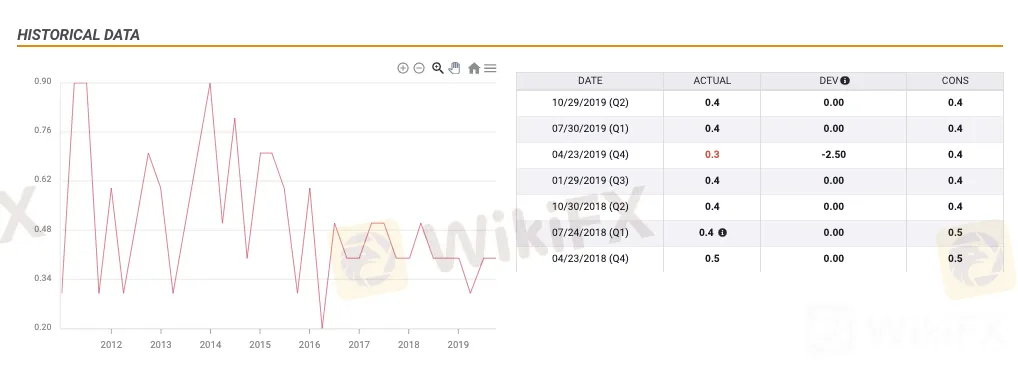Select the 04/23/2019 (Q4) date cell
This screenshot has width=1018, height=375.
pyautogui.click(x=590, y=154)
